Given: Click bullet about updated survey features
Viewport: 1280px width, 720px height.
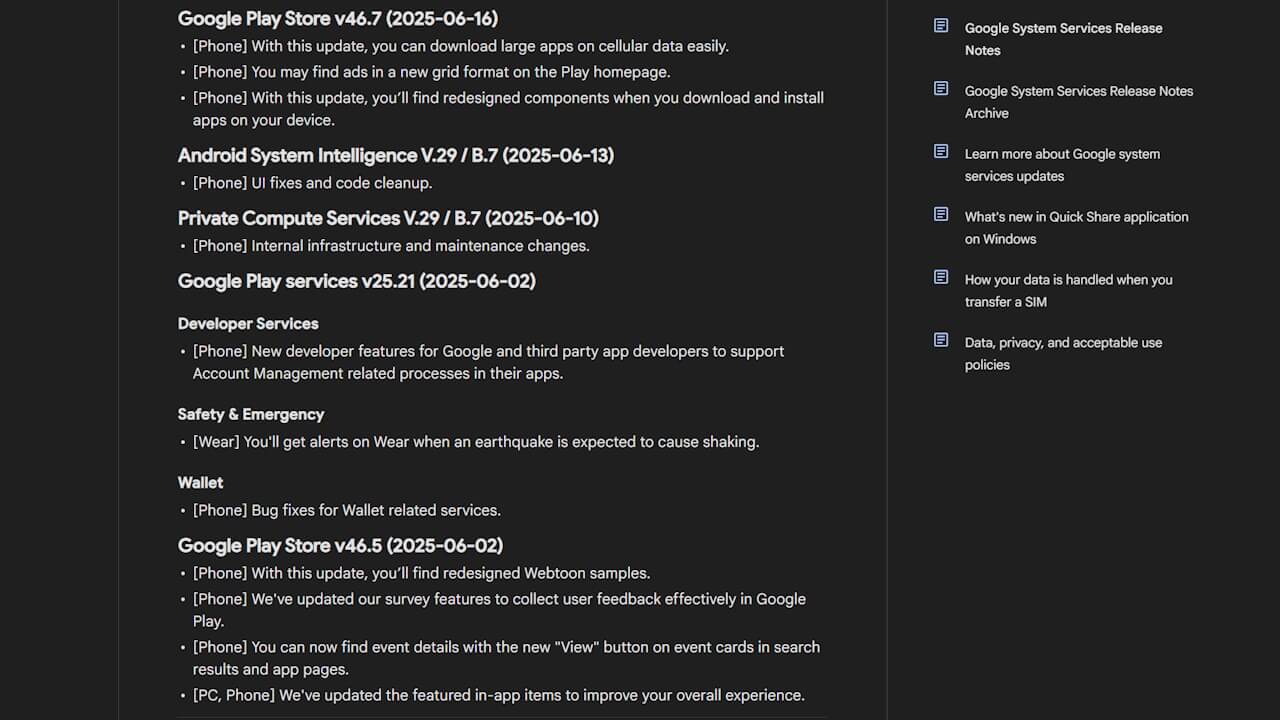Looking at the screenshot, I should click(x=499, y=610).
